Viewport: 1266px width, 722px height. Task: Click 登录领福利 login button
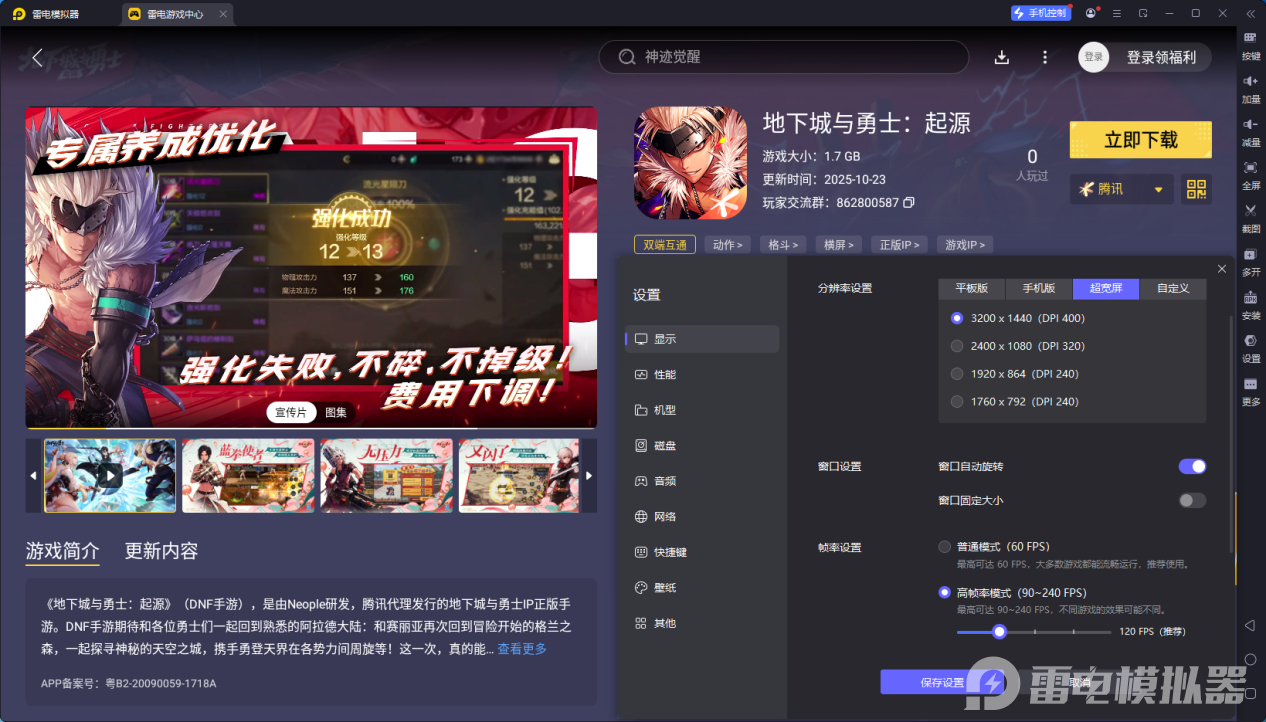(x=1161, y=57)
